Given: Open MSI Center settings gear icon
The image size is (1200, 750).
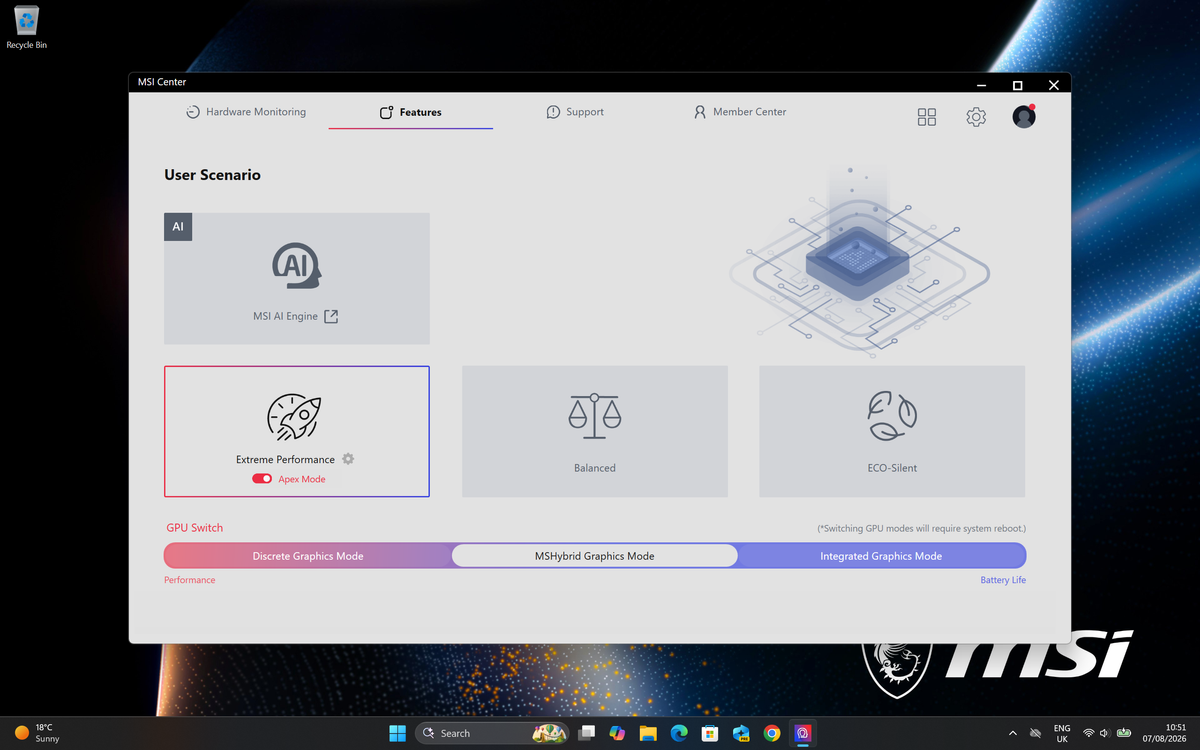Looking at the screenshot, I should (976, 117).
